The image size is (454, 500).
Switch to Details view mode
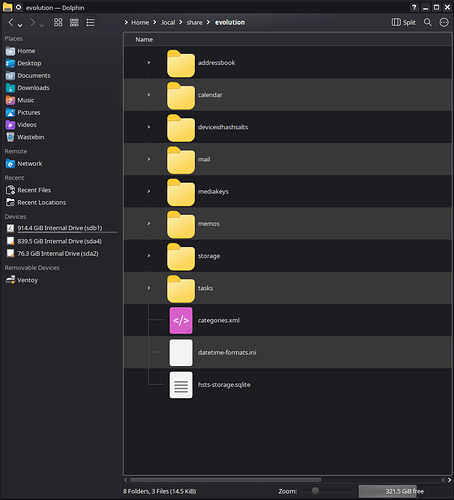tap(90, 22)
